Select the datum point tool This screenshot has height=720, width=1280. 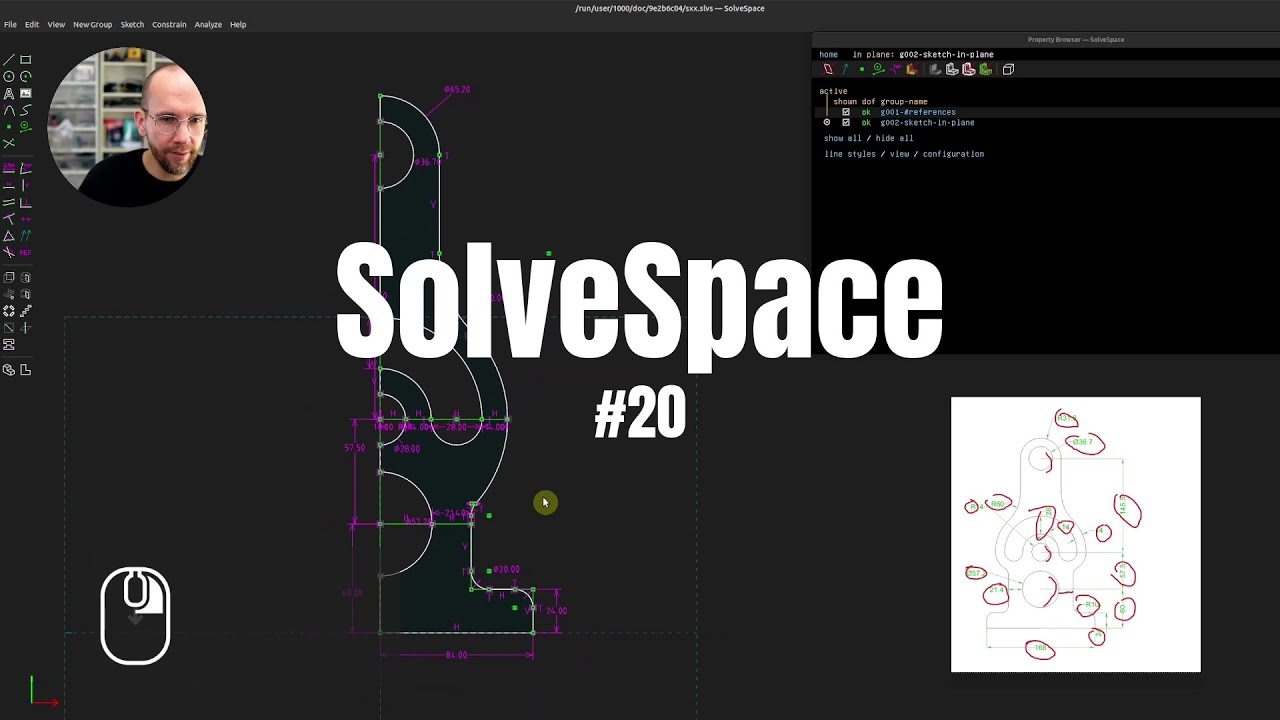click(9, 127)
